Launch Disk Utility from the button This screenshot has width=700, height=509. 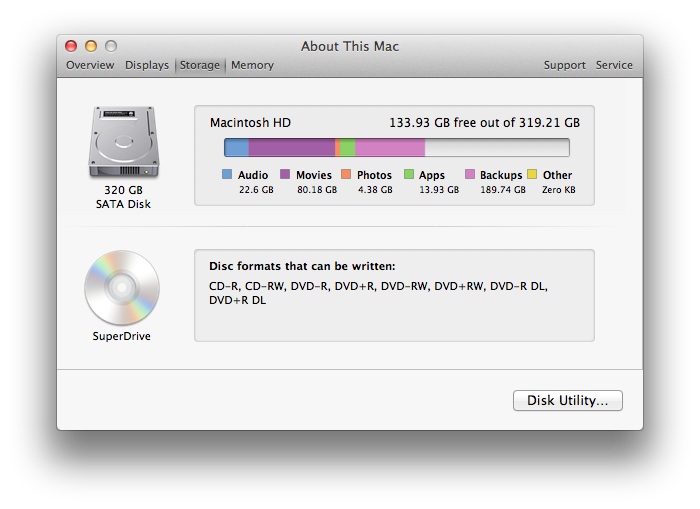click(x=567, y=401)
